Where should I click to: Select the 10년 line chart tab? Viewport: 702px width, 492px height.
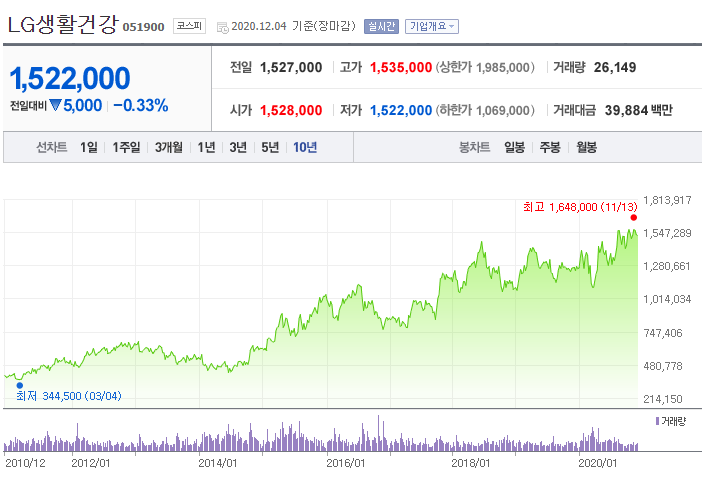point(305,147)
